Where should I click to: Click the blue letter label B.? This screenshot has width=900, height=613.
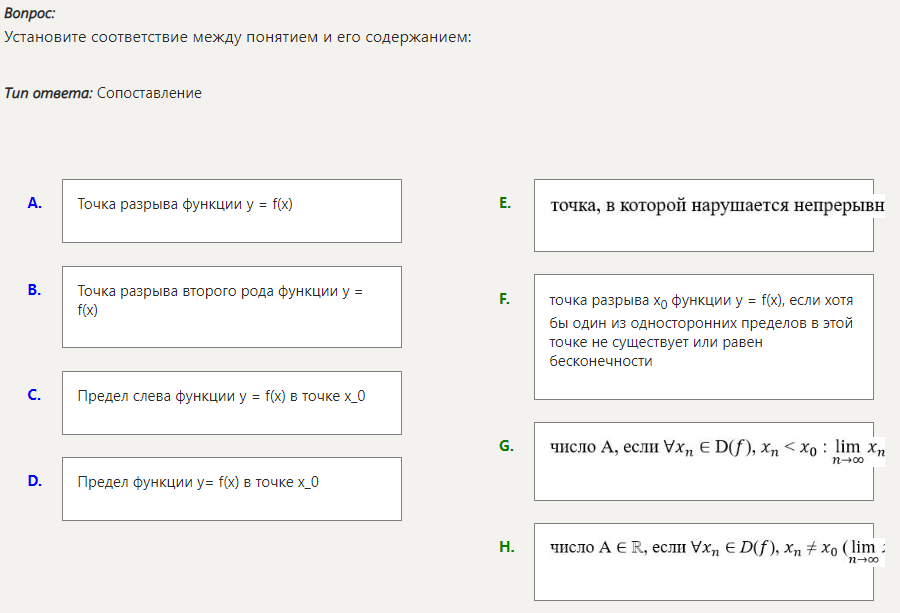coord(35,290)
